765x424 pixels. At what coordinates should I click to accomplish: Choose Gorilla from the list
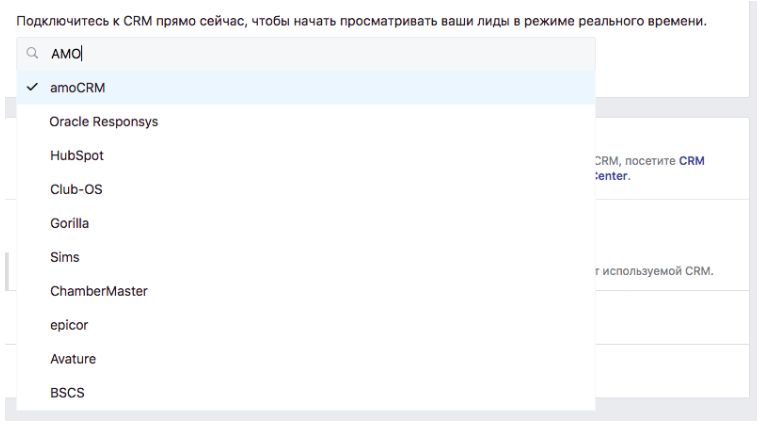306,223
